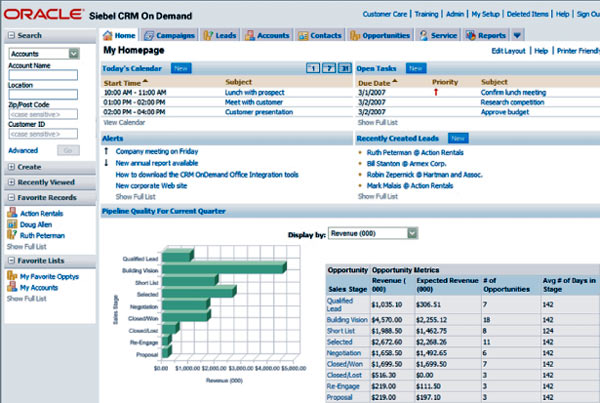Switch calendar to month view icon
The width and height of the screenshot is (600, 403).
(x=344, y=69)
